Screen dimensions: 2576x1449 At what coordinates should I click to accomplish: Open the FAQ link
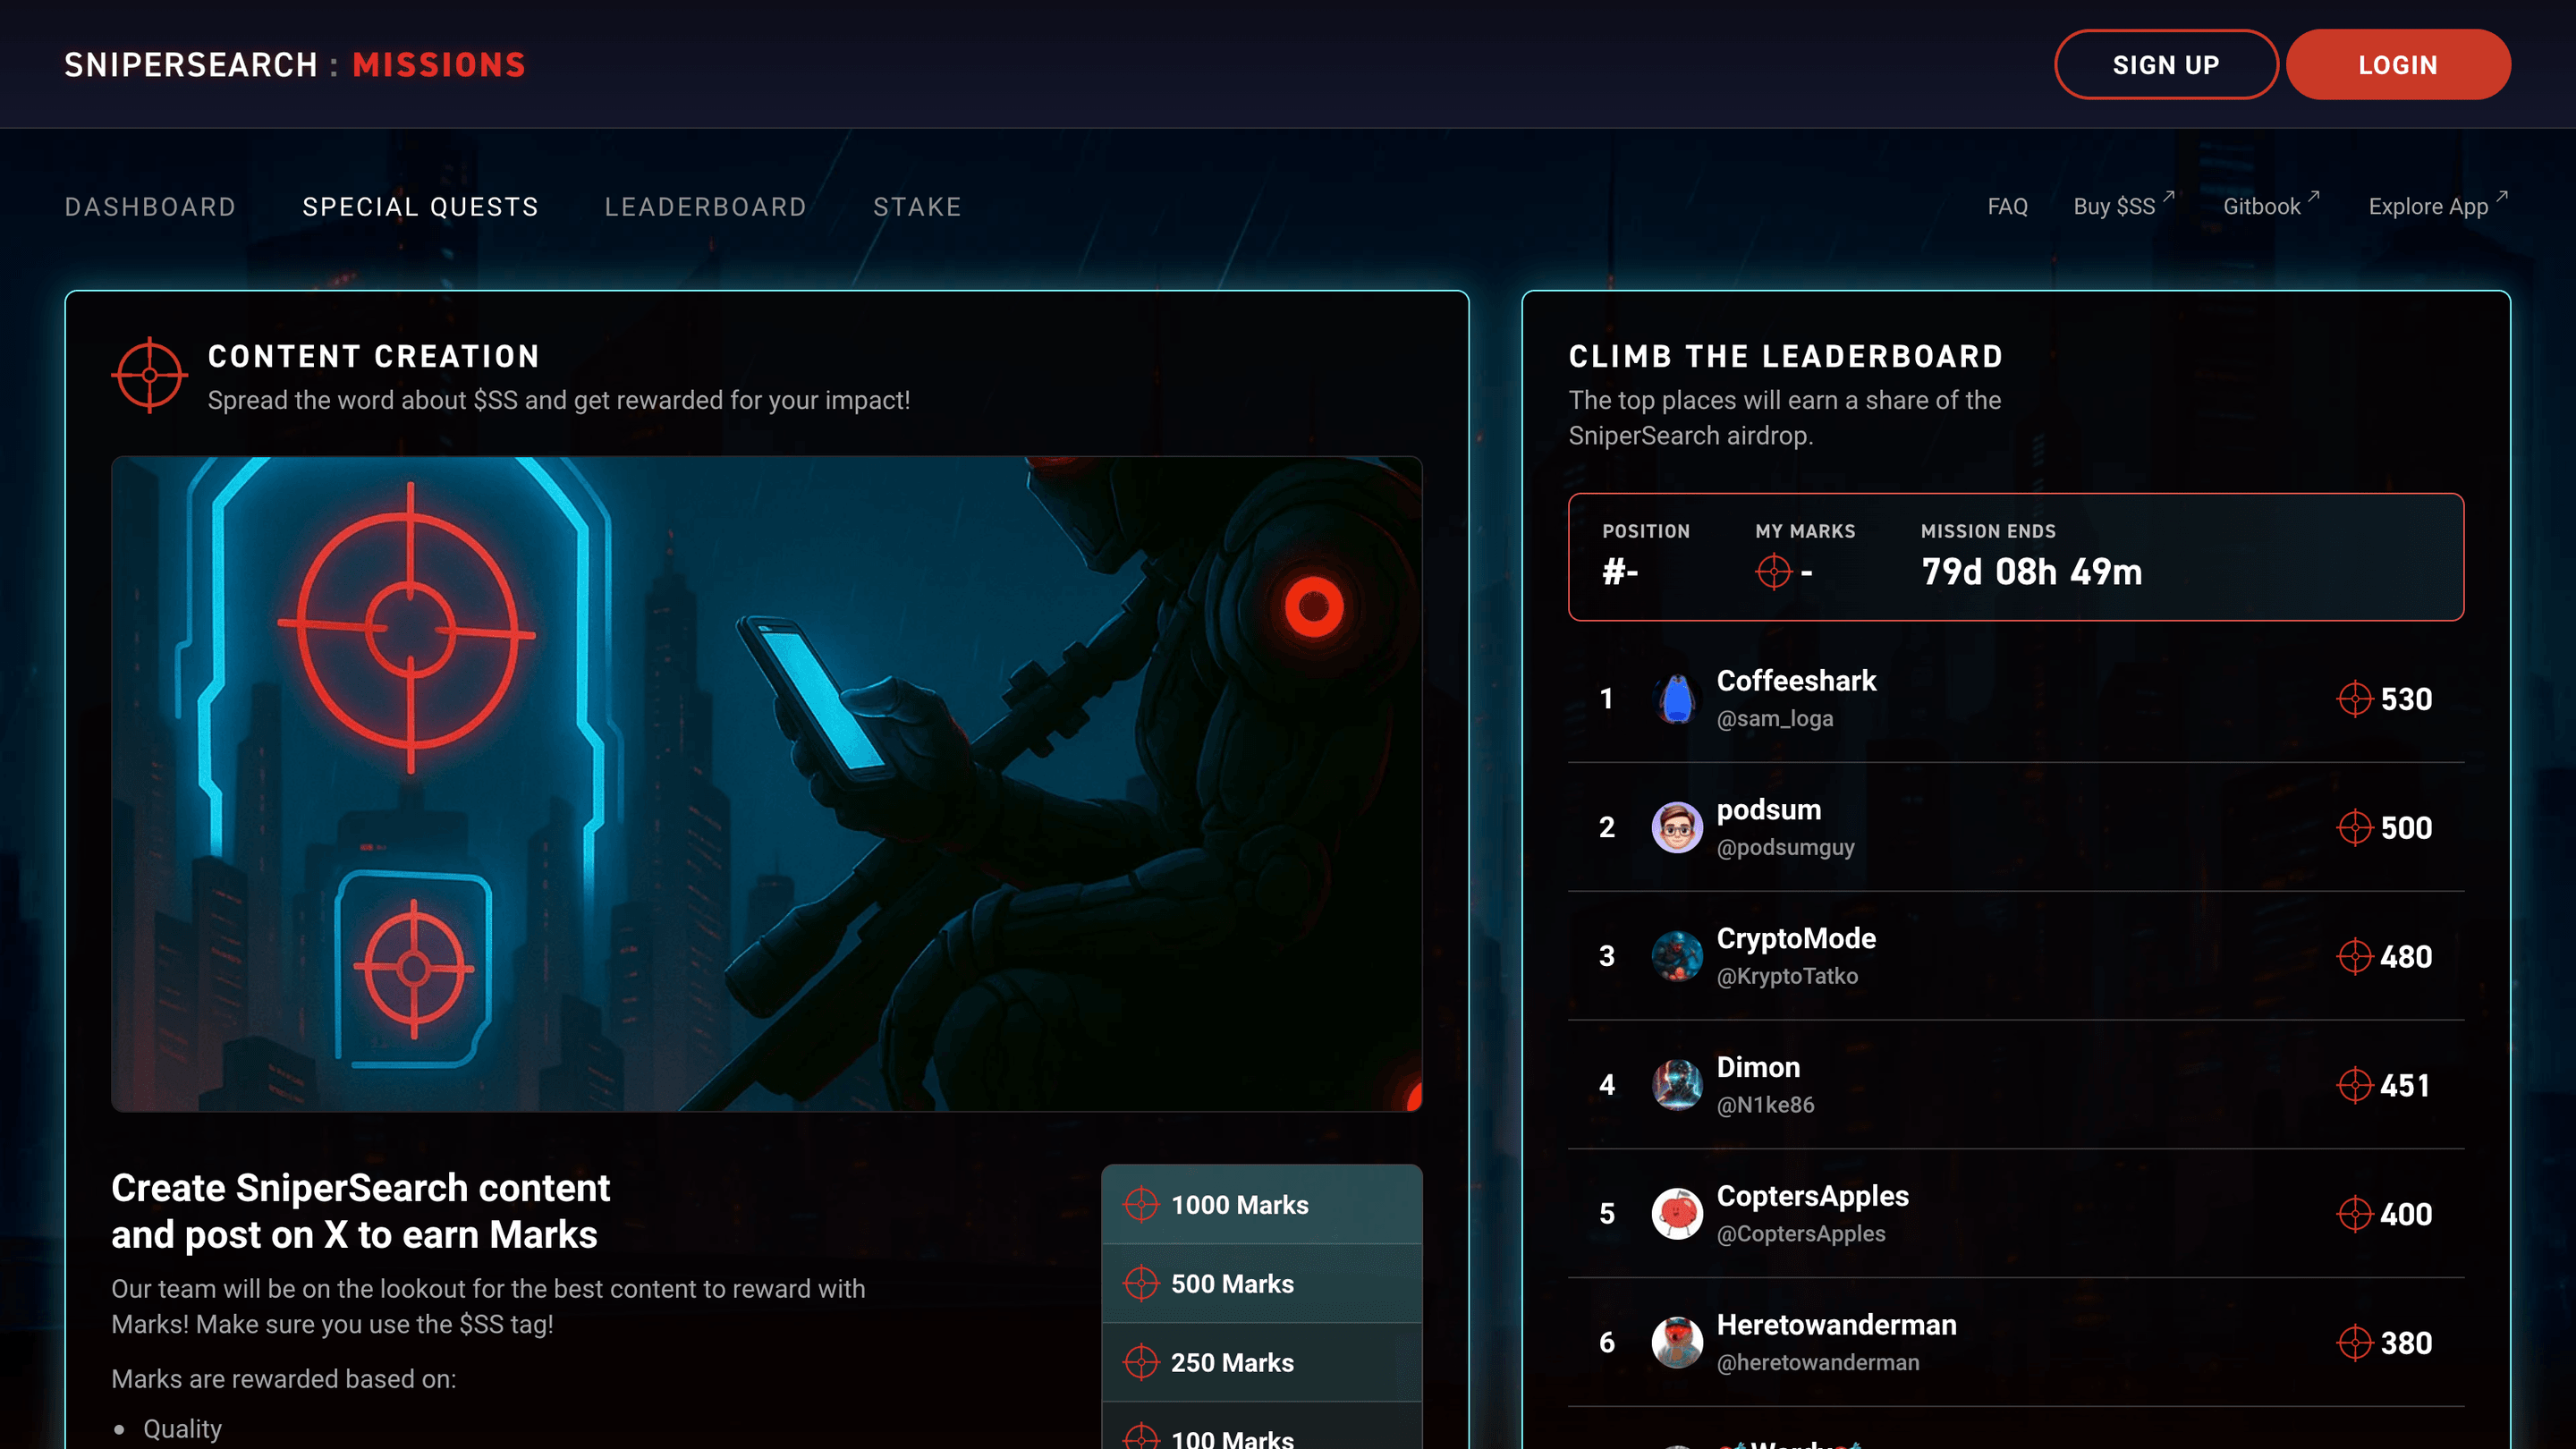click(x=2007, y=207)
